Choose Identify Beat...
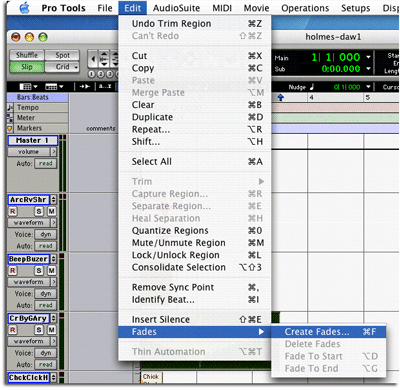 coord(195,300)
